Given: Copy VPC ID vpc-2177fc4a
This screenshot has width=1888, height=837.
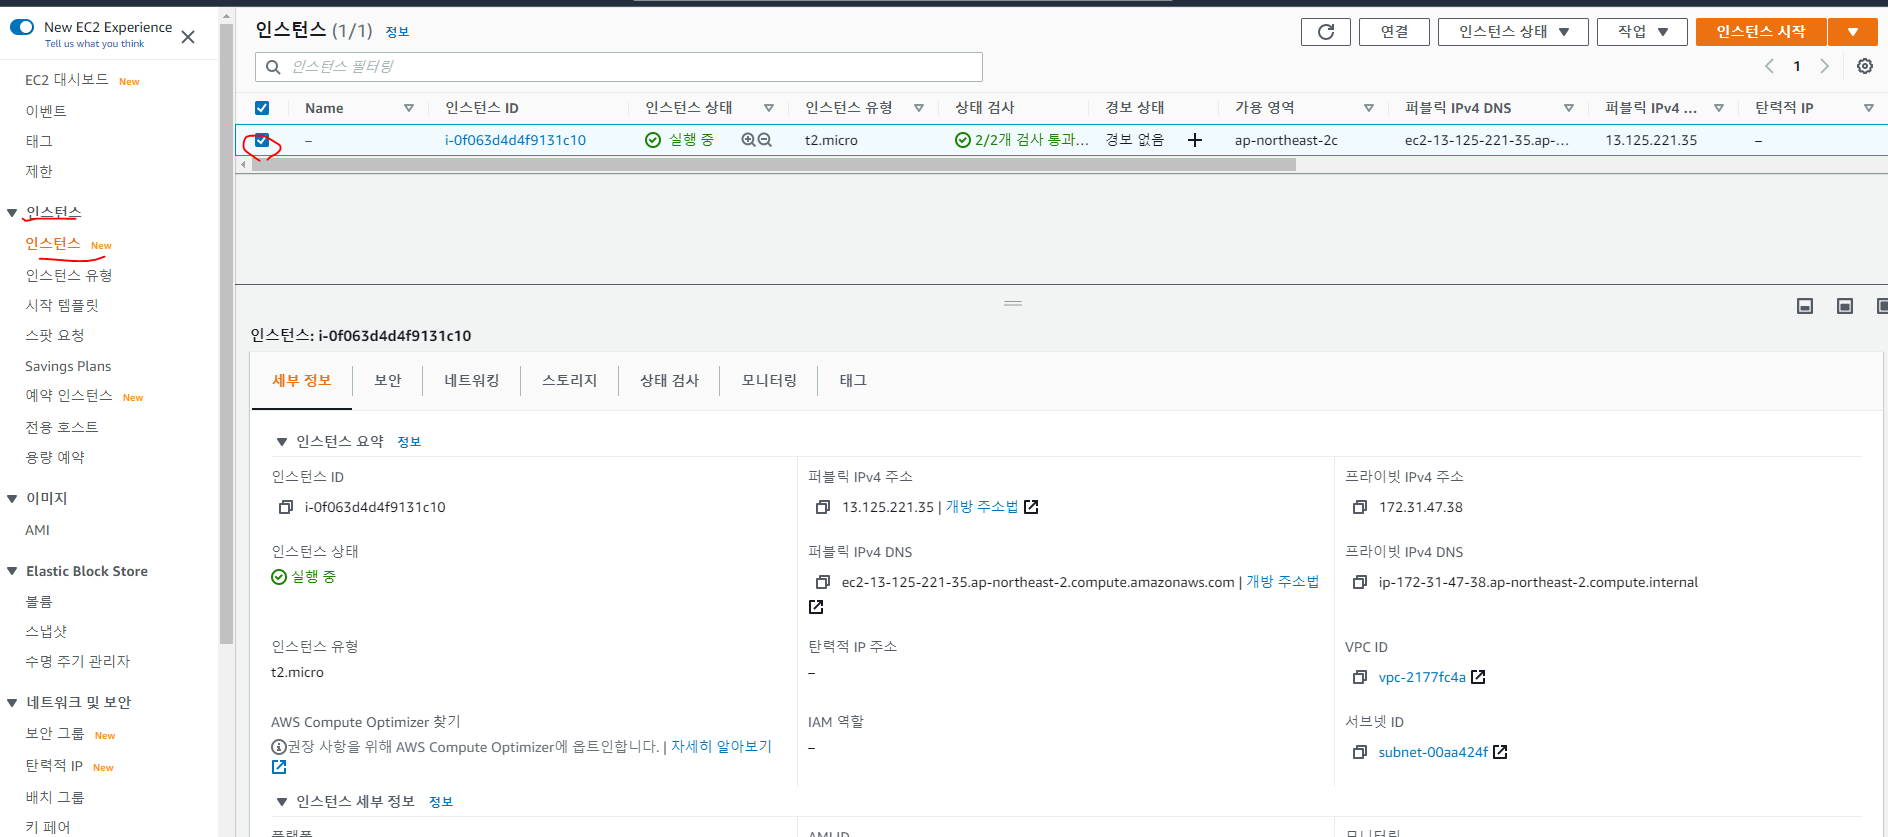Looking at the screenshot, I should pyautogui.click(x=1360, y=677).
